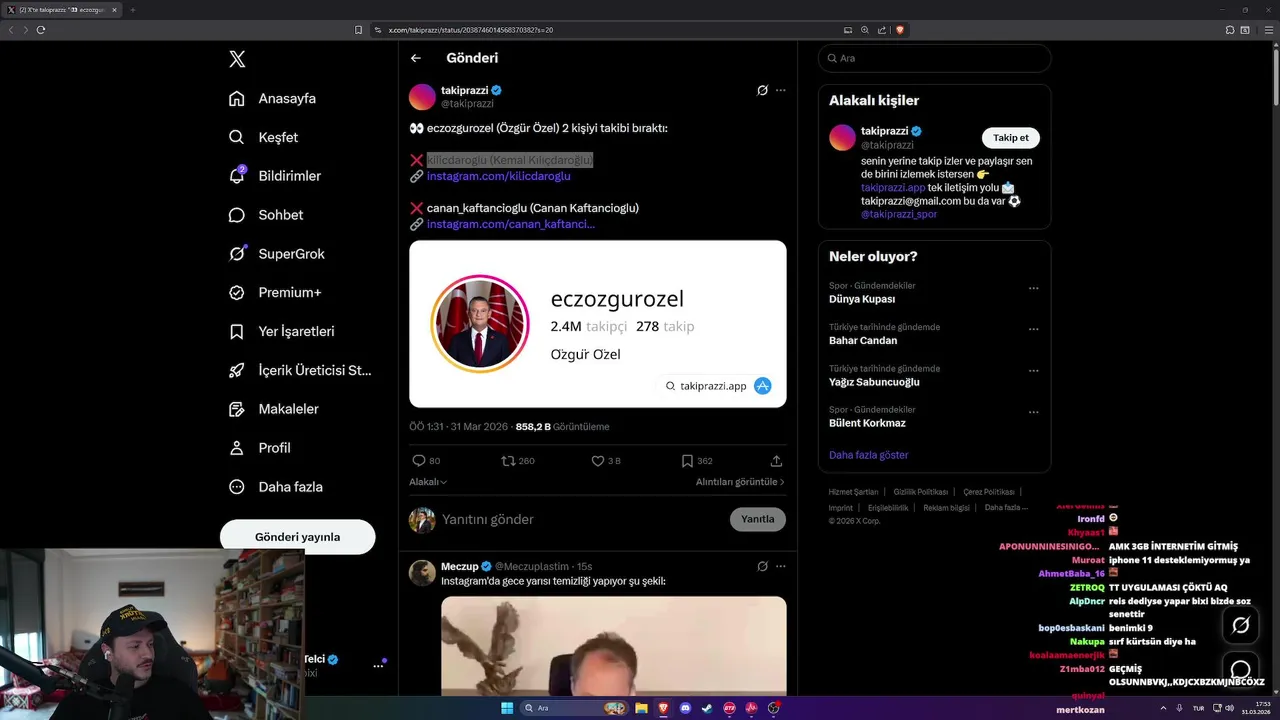This screenshot has width=1280, height=720.
Task: Open SuperGrok from the sidebar
Action: 276,254
